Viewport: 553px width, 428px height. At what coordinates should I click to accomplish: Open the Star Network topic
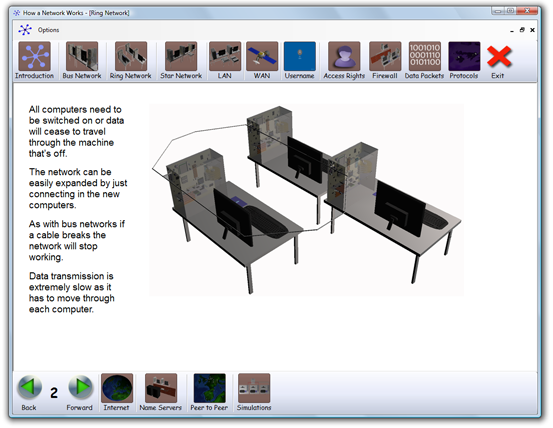181,56
